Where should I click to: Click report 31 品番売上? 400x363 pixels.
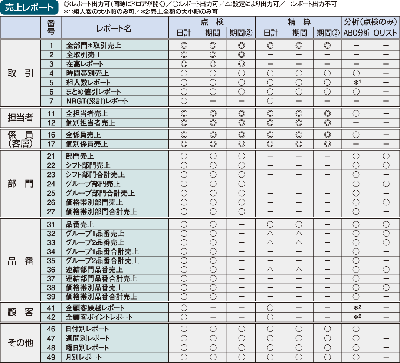point(80,224)
